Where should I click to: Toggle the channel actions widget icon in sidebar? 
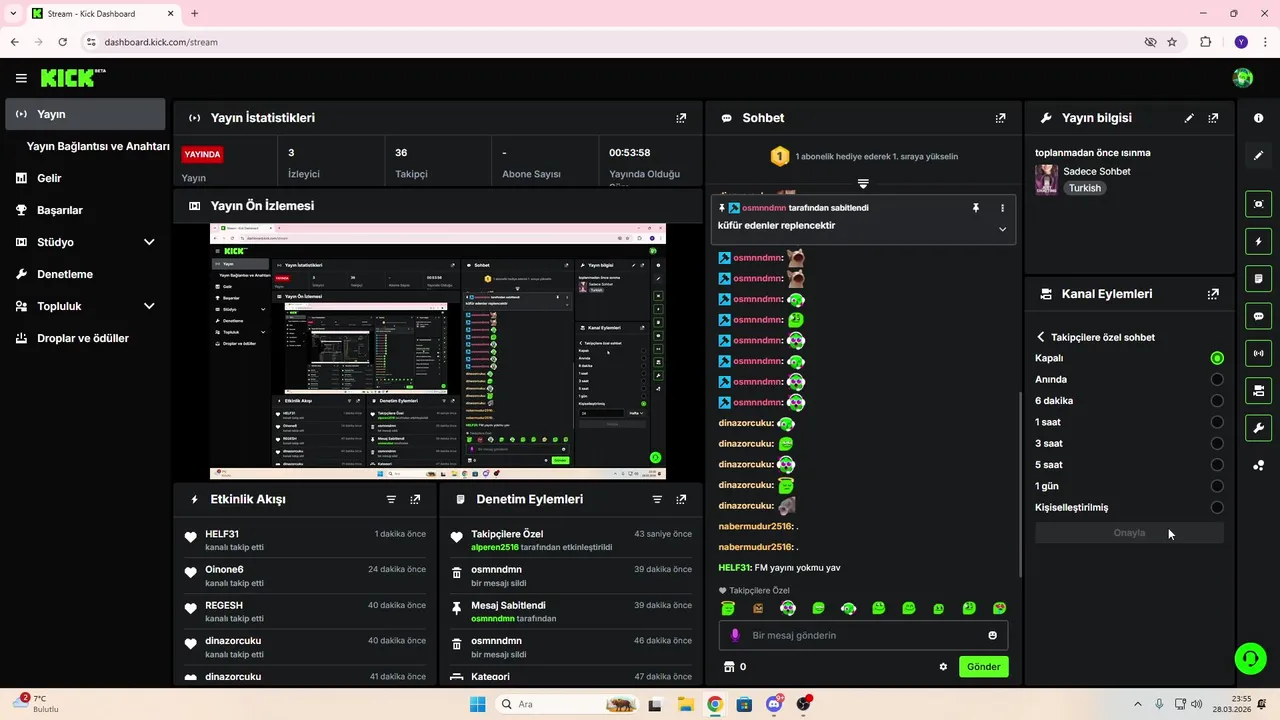(1258, 390)
